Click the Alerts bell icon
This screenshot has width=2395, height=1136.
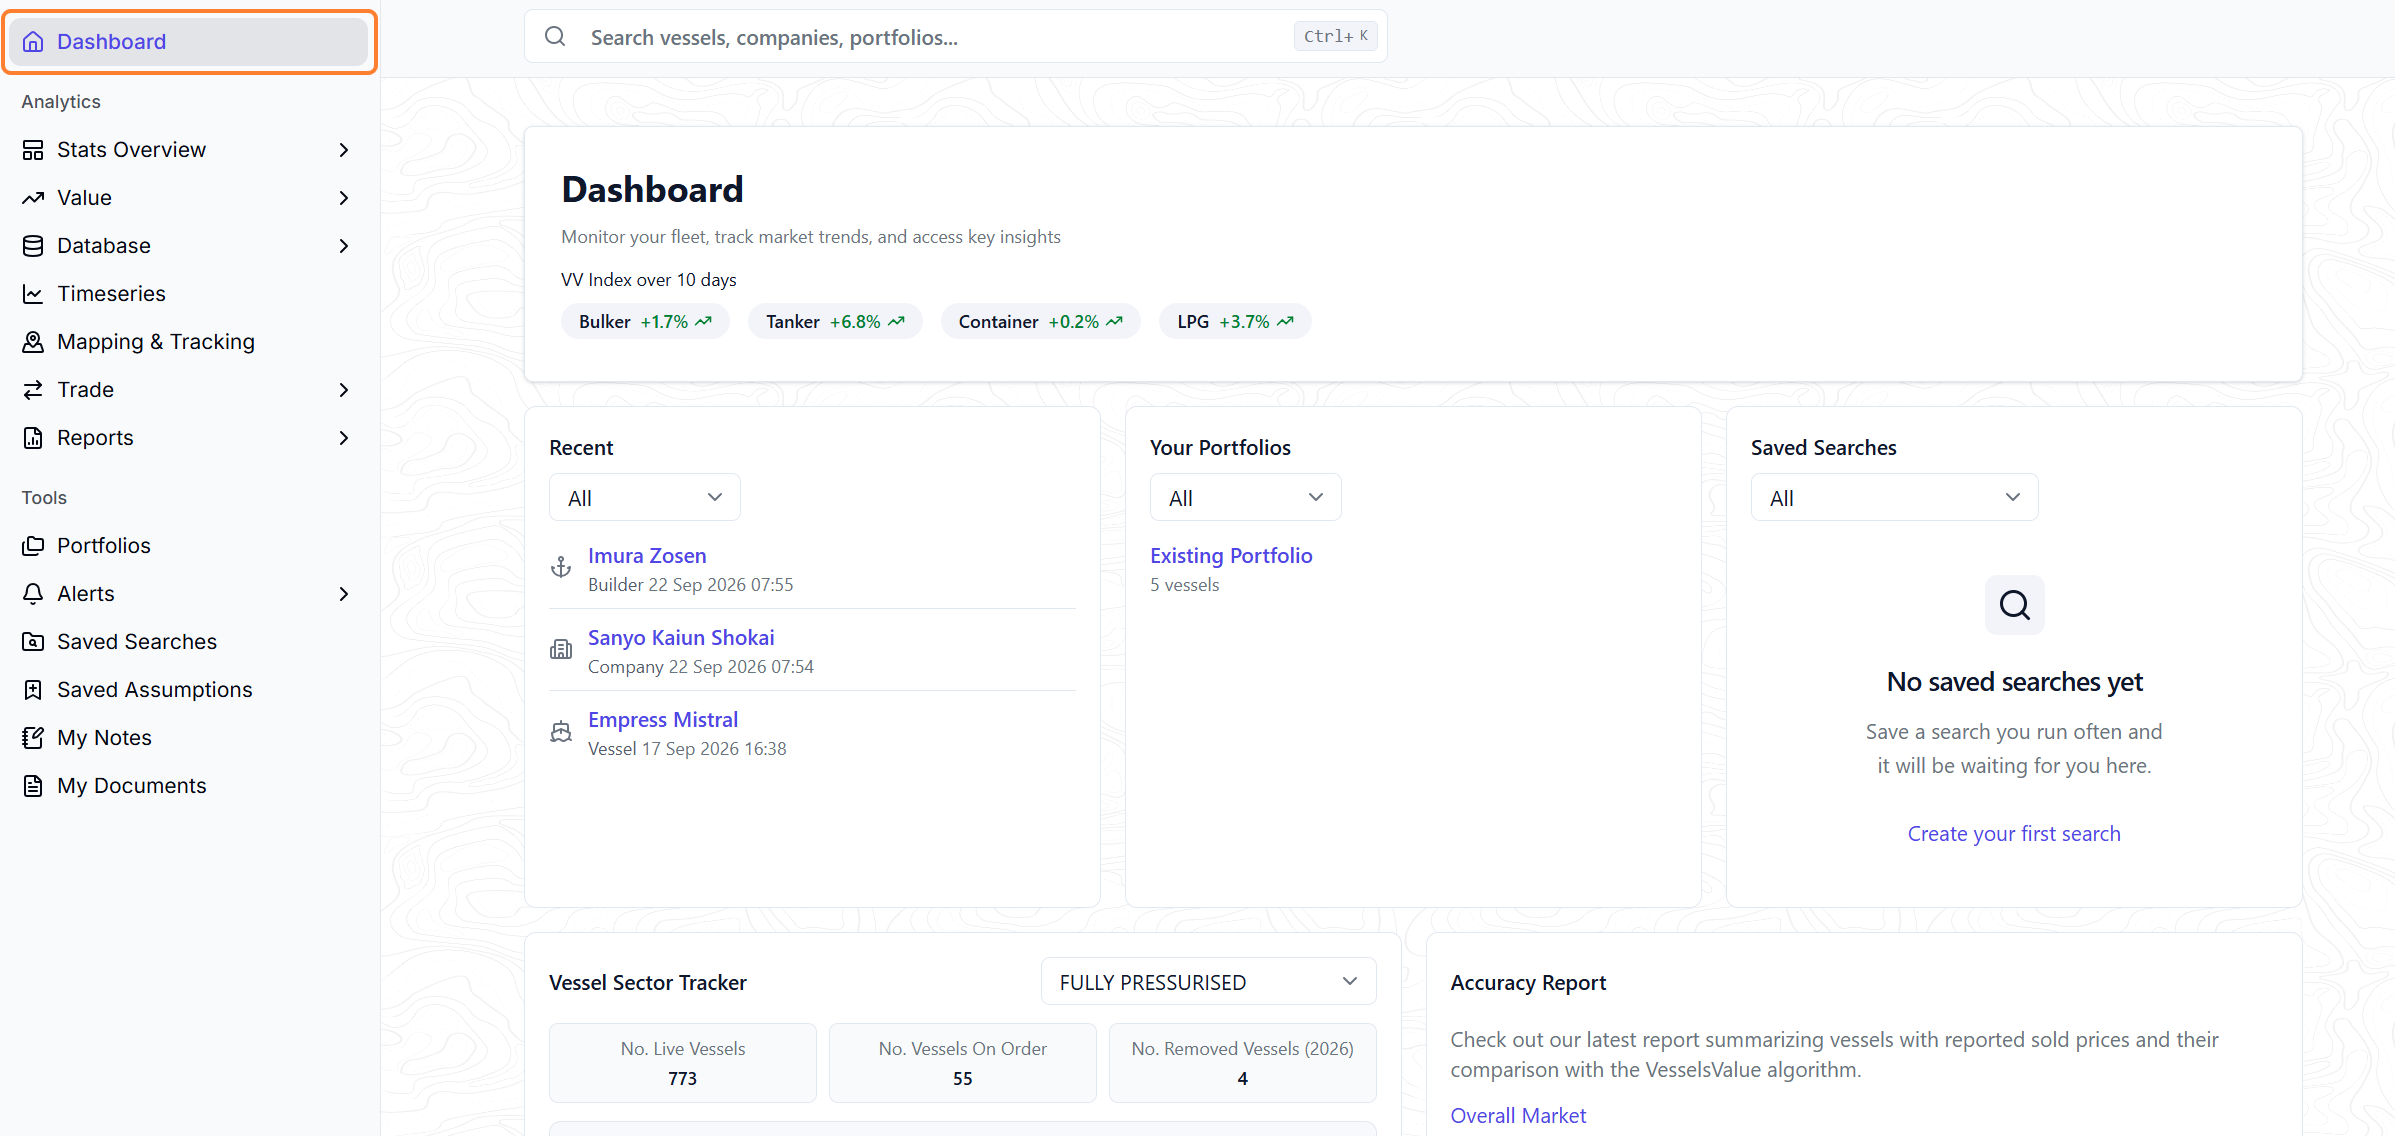(33, 594)
